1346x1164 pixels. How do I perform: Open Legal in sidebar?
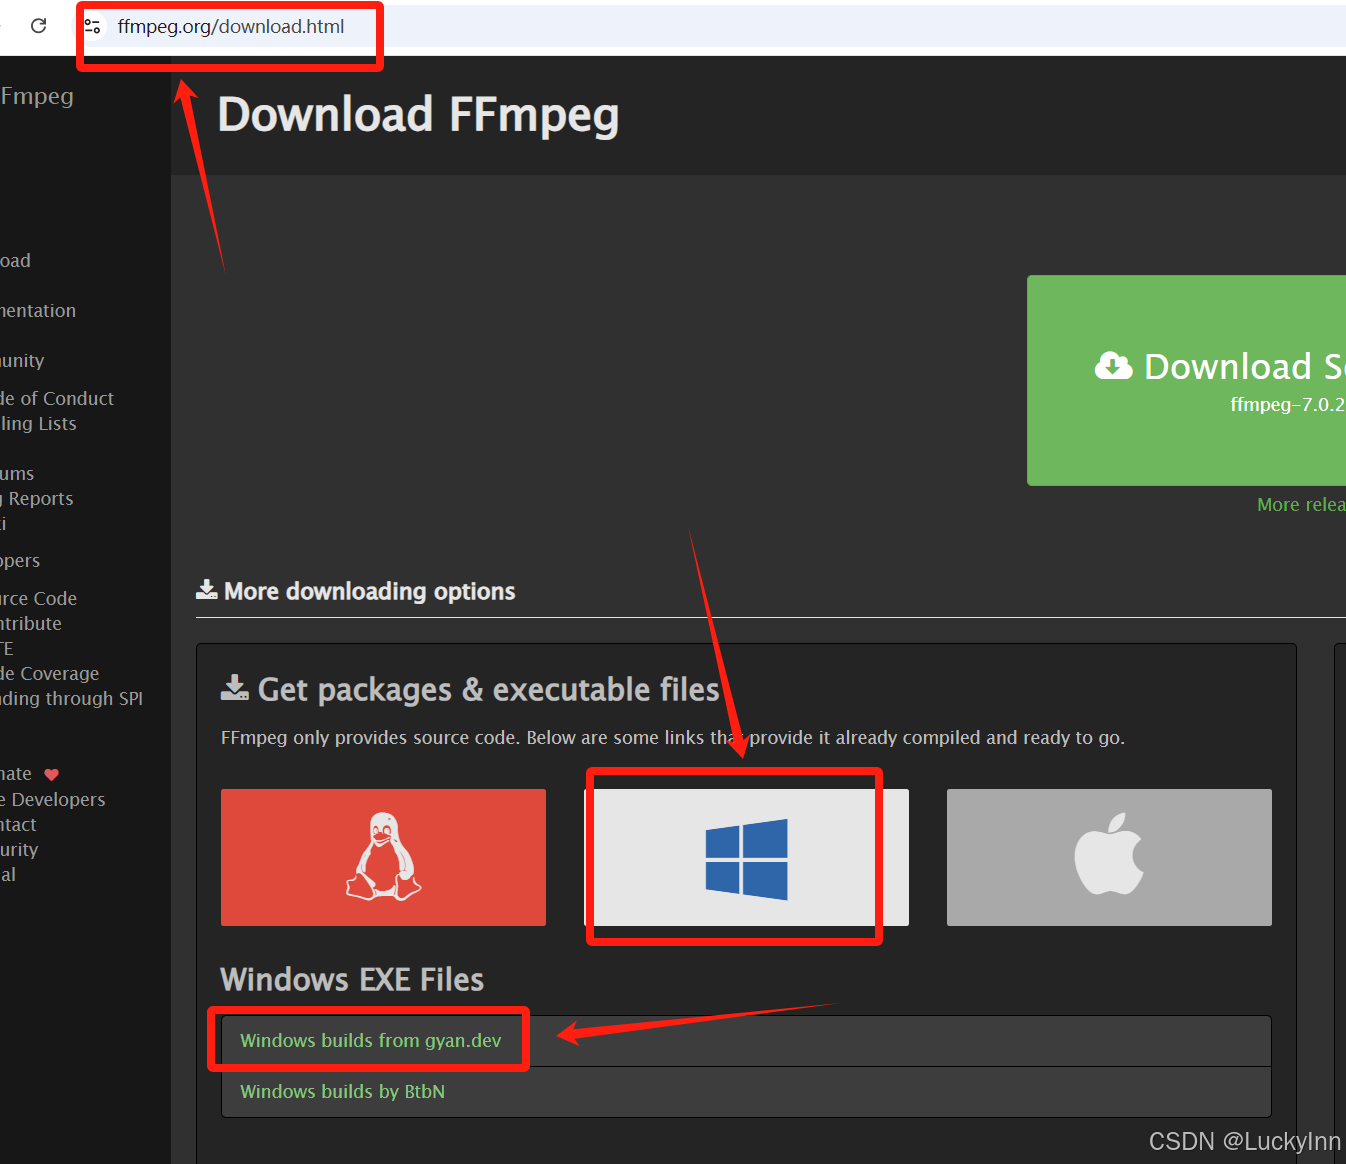8,874
